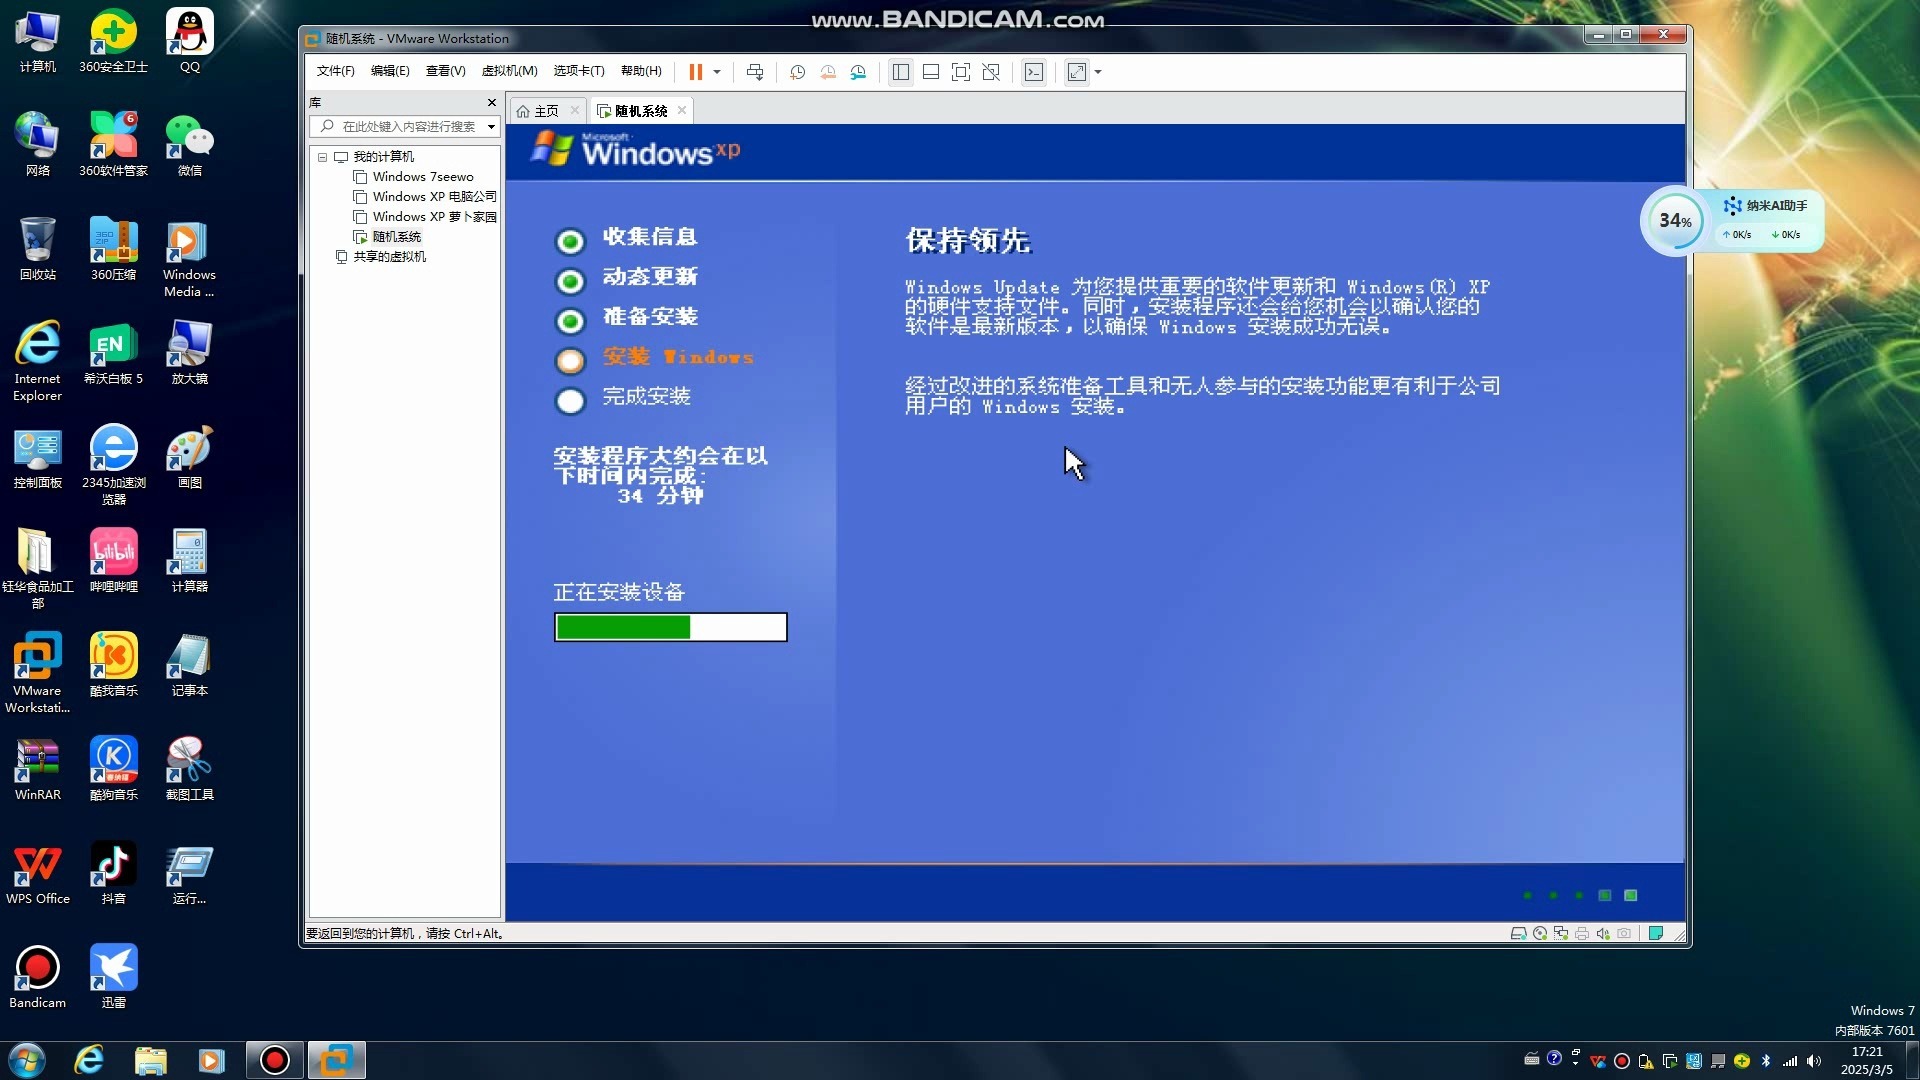
Task: Click the network adapter status icon
Action: click(1561, 933)
